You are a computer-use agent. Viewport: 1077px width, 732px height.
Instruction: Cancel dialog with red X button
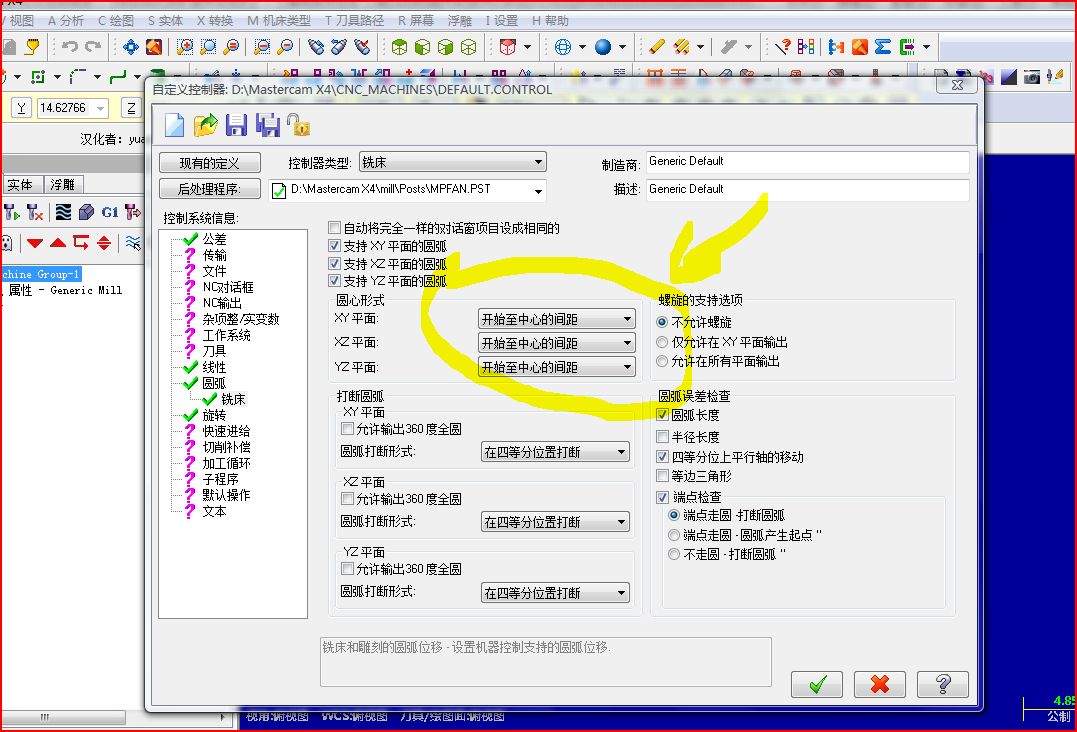coord(879,684)
